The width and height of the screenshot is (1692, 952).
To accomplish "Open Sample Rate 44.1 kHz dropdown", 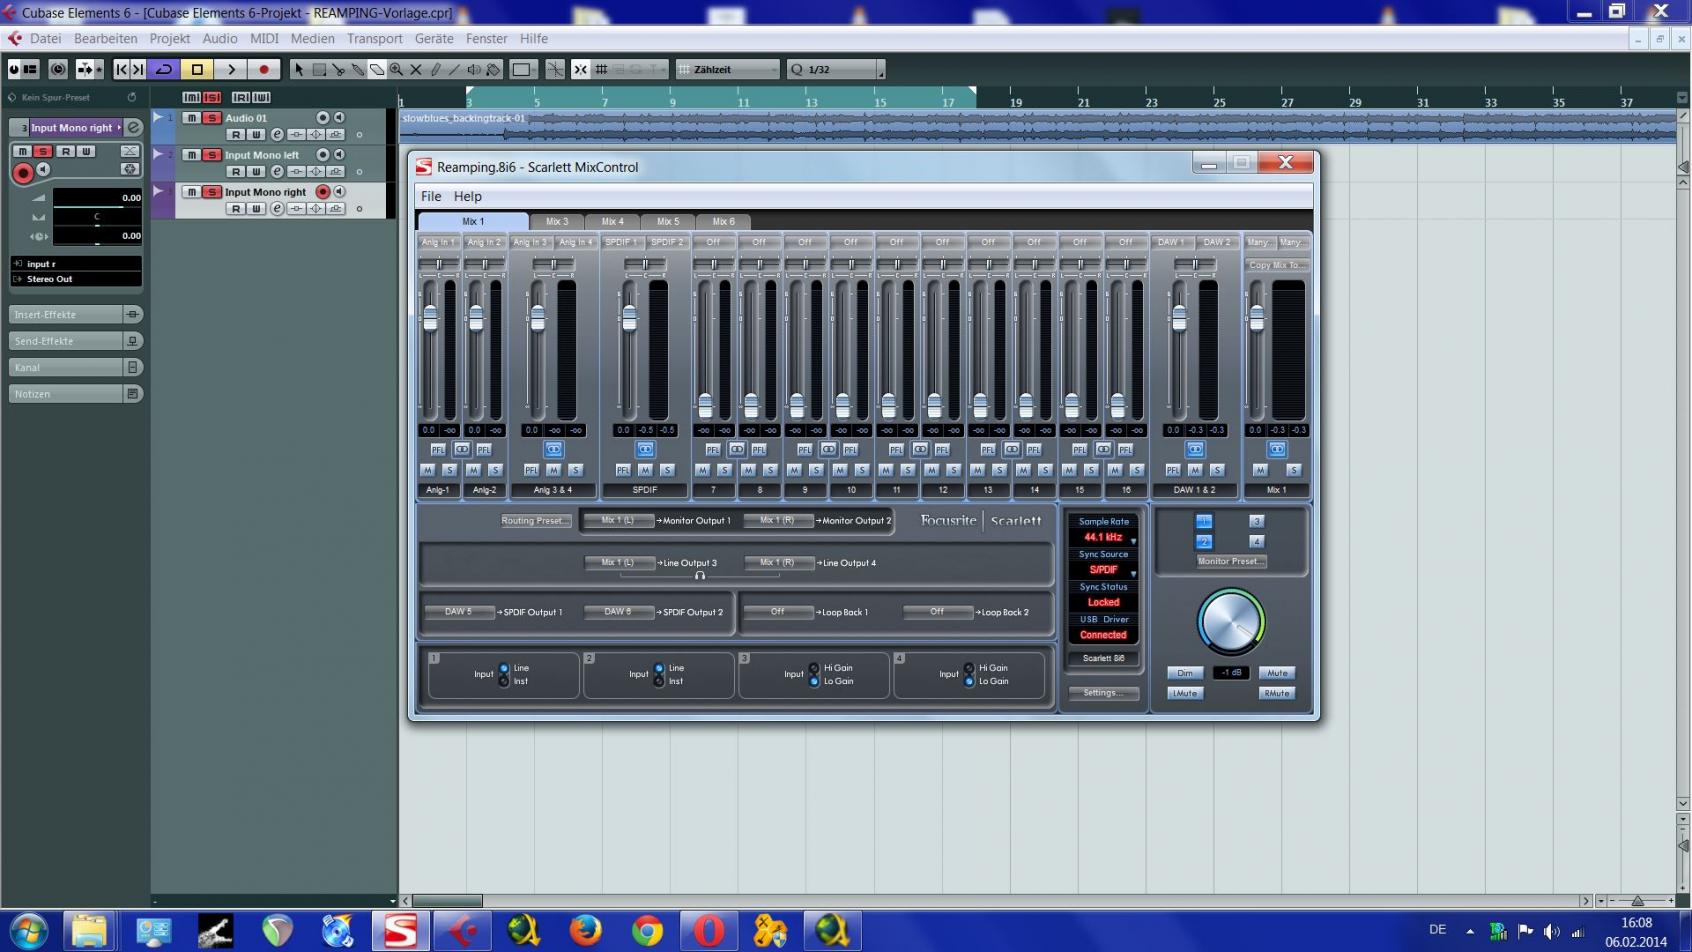I will [x=1103, y=537].
